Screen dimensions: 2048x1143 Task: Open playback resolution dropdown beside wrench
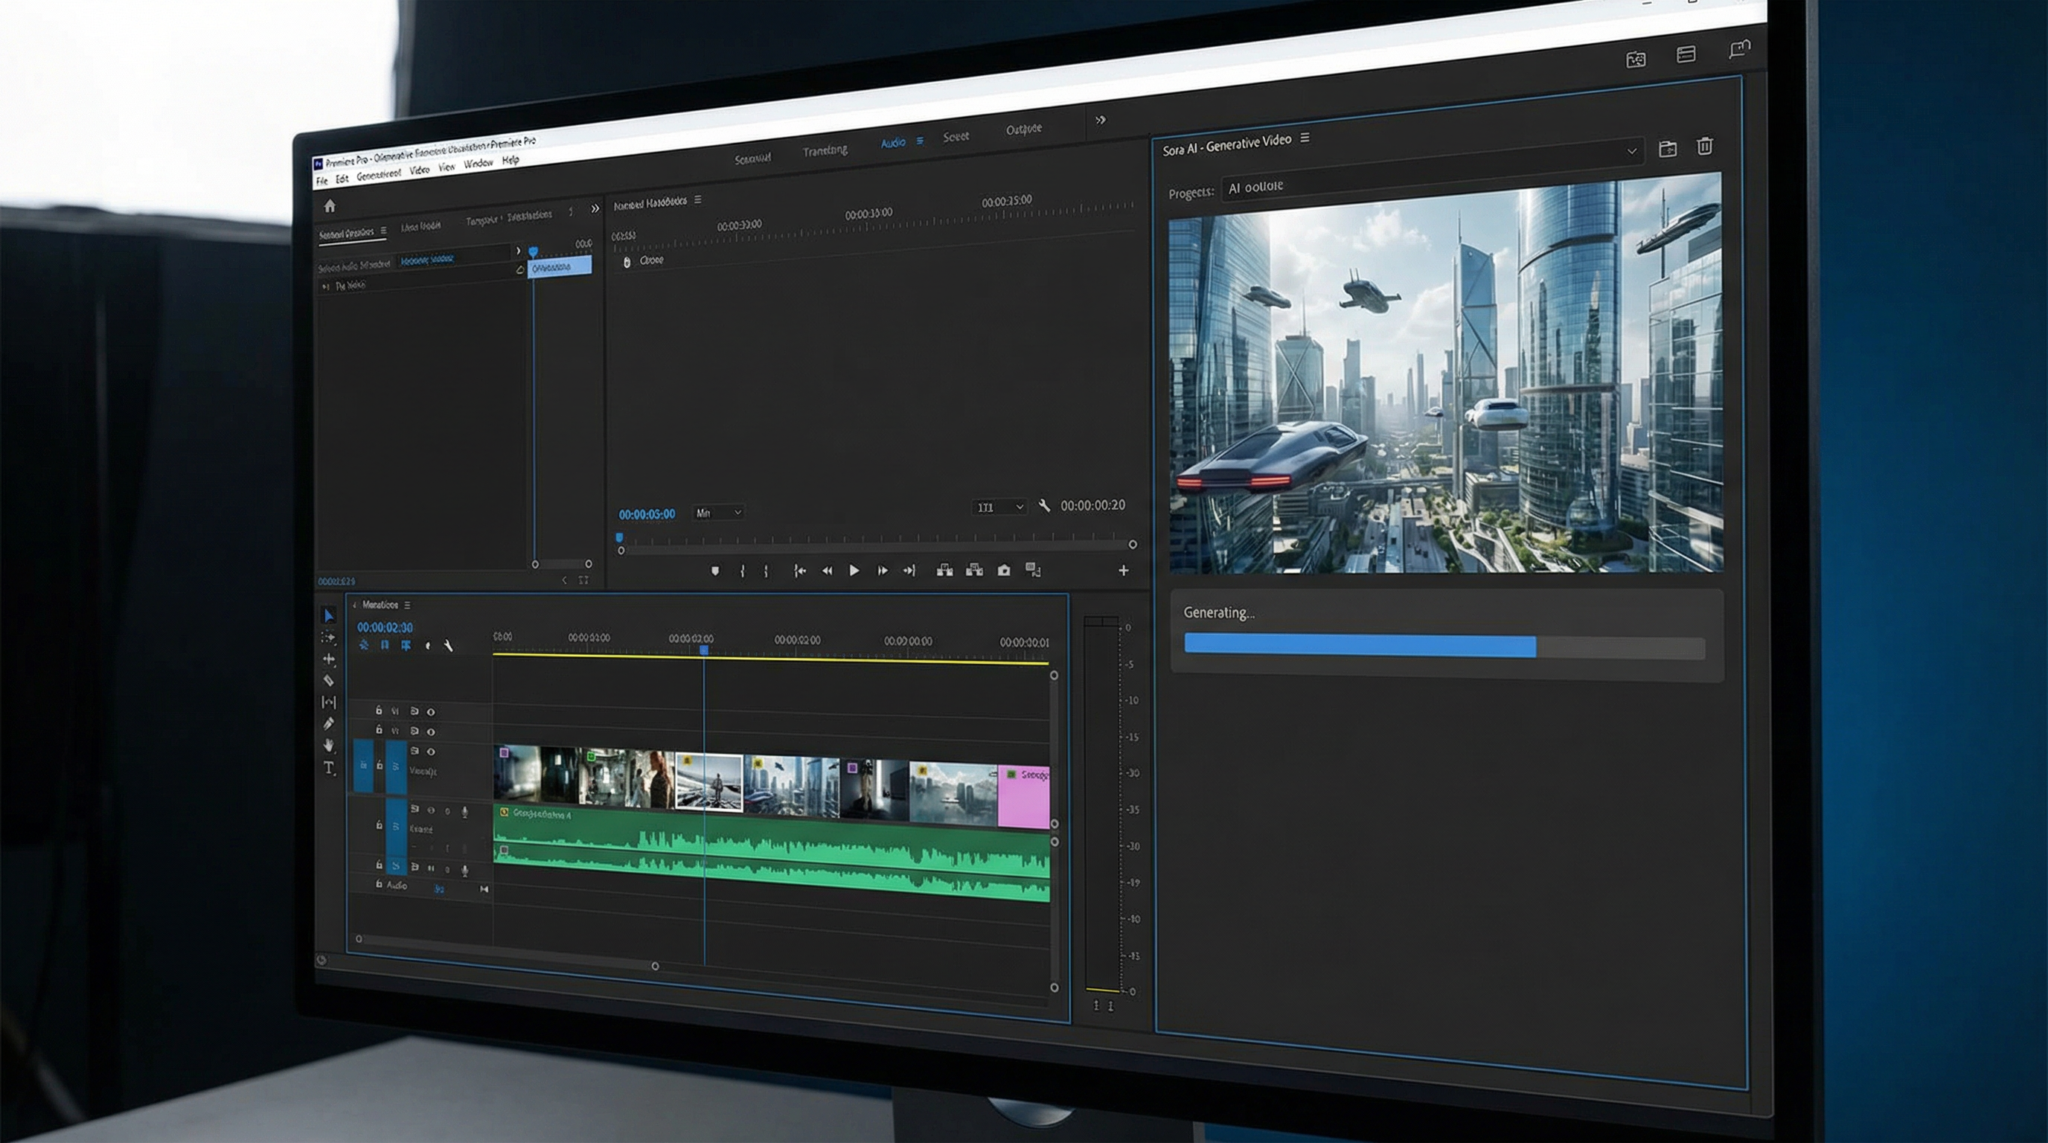tap(999, 507)
